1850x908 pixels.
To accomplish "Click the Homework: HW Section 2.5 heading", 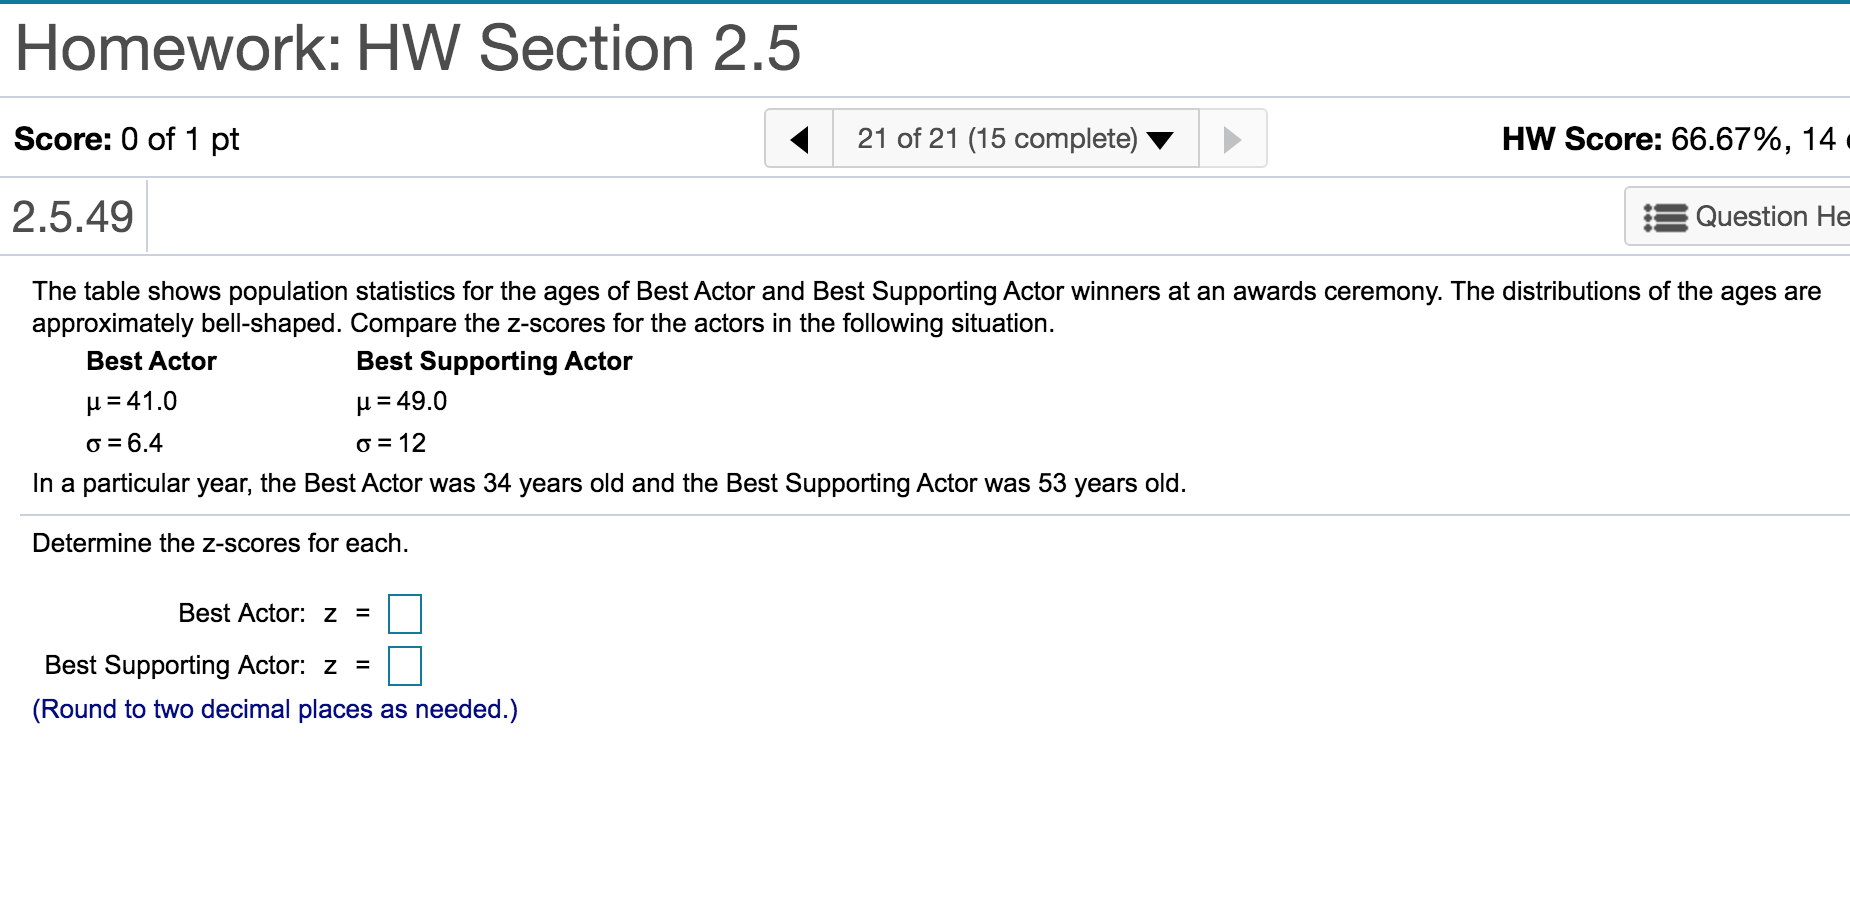I will click(x=408, y=48).
